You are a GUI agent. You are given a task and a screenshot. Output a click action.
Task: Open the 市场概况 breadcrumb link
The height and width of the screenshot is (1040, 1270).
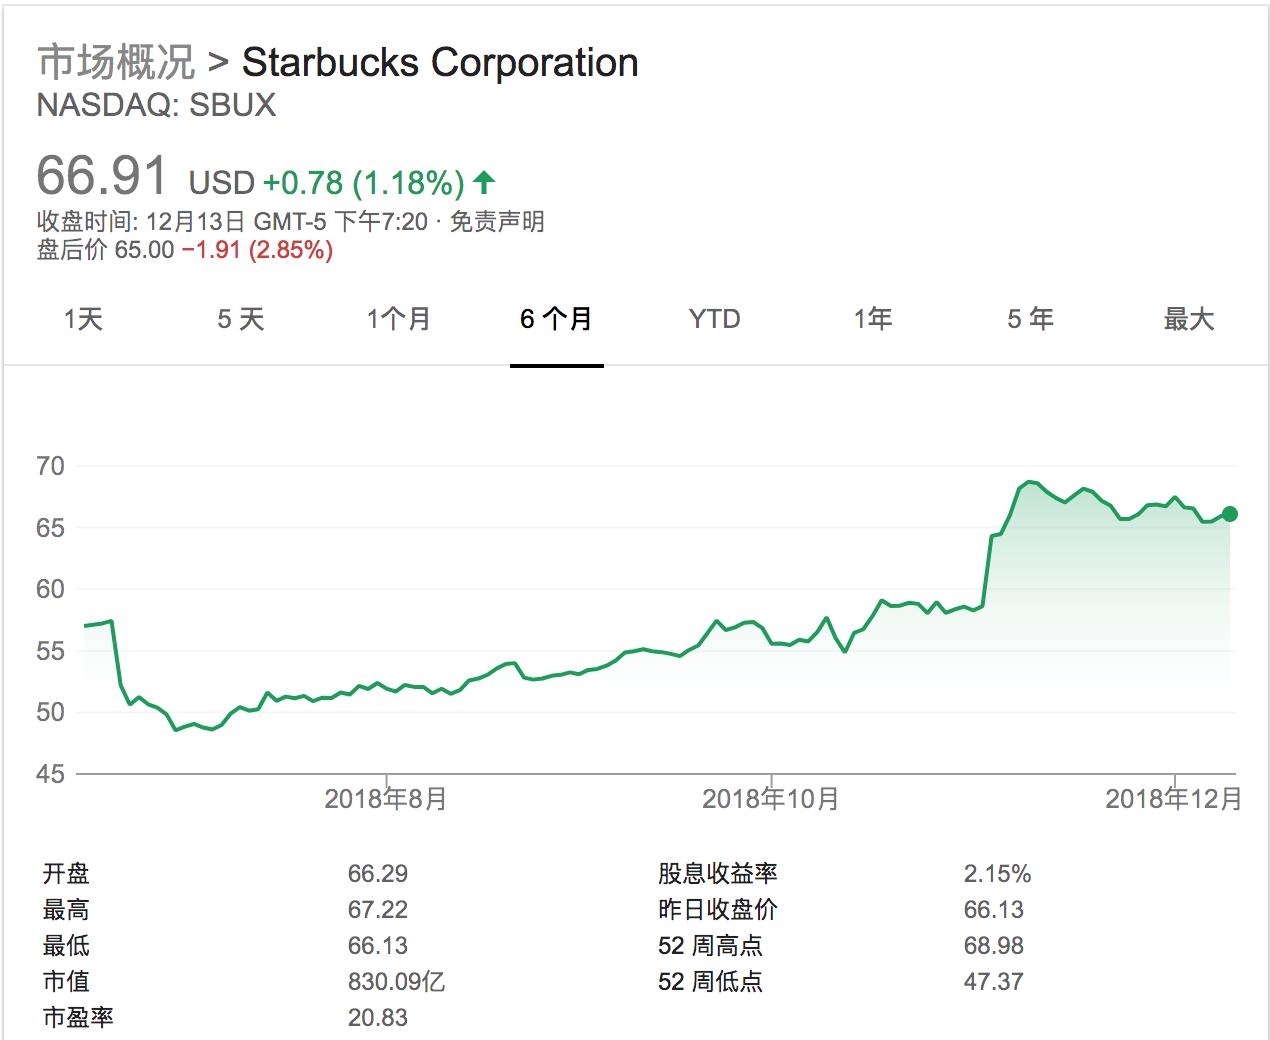116,62
